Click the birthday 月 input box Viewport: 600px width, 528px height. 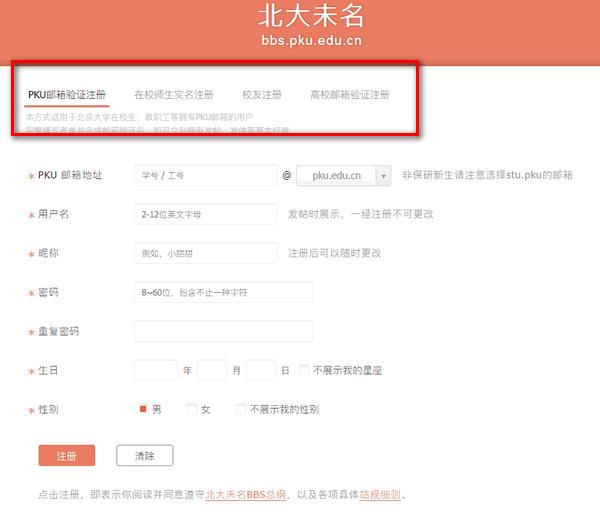point(212,370)
